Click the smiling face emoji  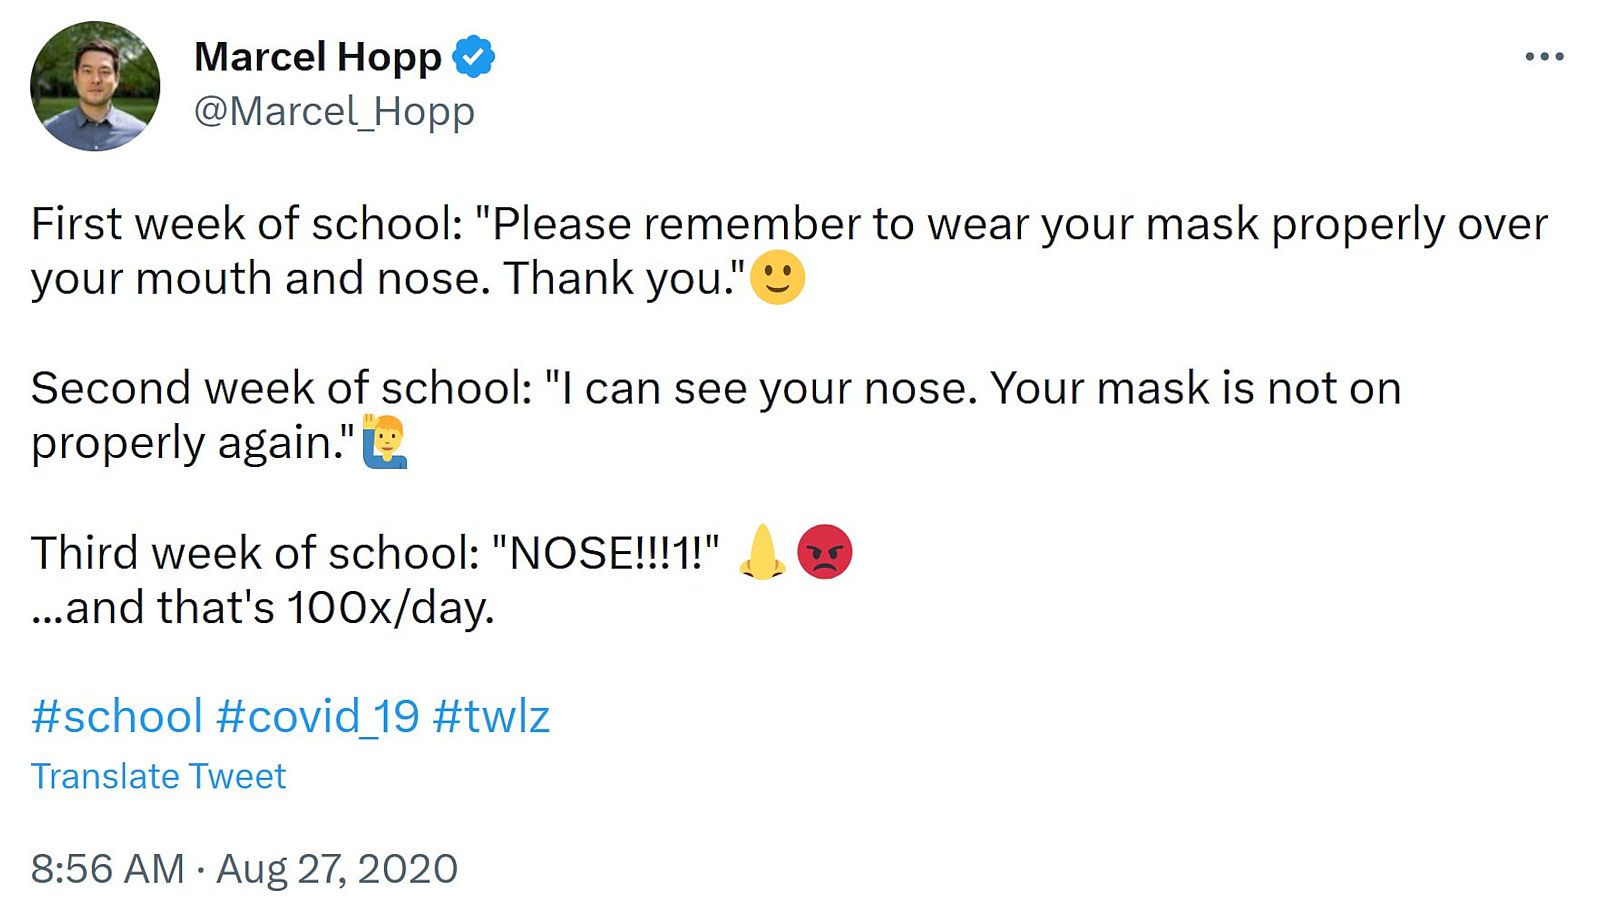(x=777, y=278)
